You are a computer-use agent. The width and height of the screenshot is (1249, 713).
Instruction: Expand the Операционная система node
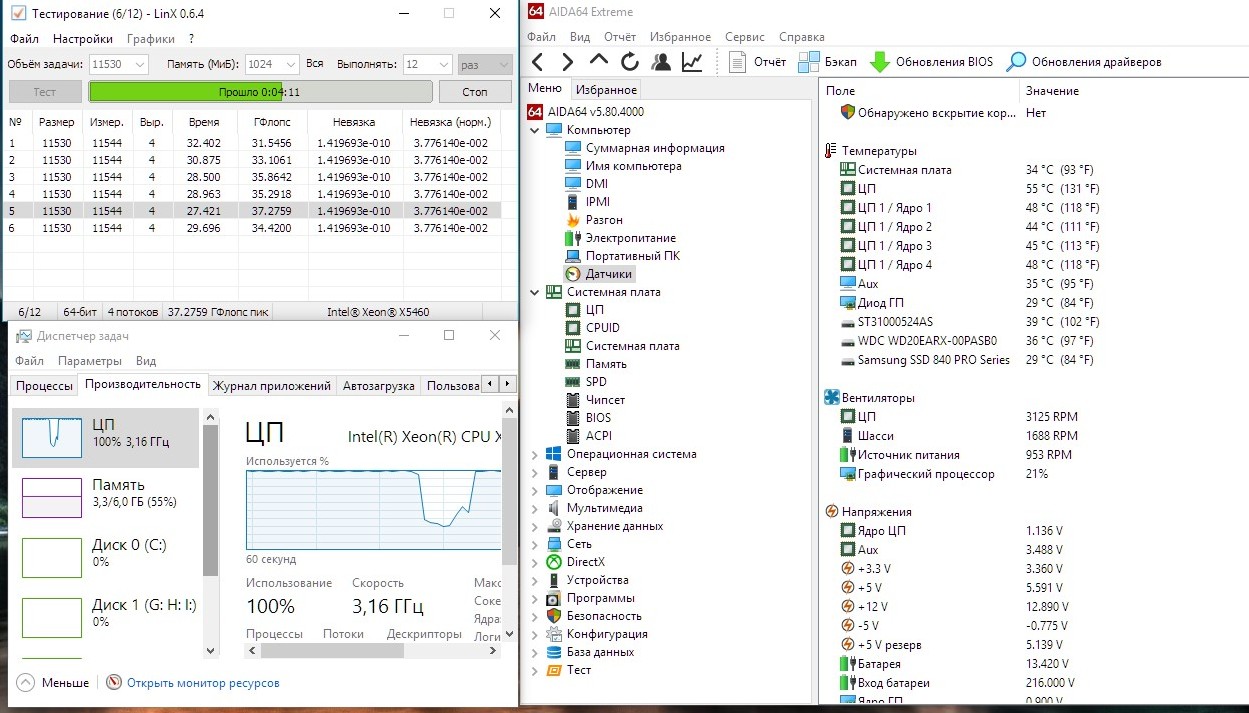point(535,454)
